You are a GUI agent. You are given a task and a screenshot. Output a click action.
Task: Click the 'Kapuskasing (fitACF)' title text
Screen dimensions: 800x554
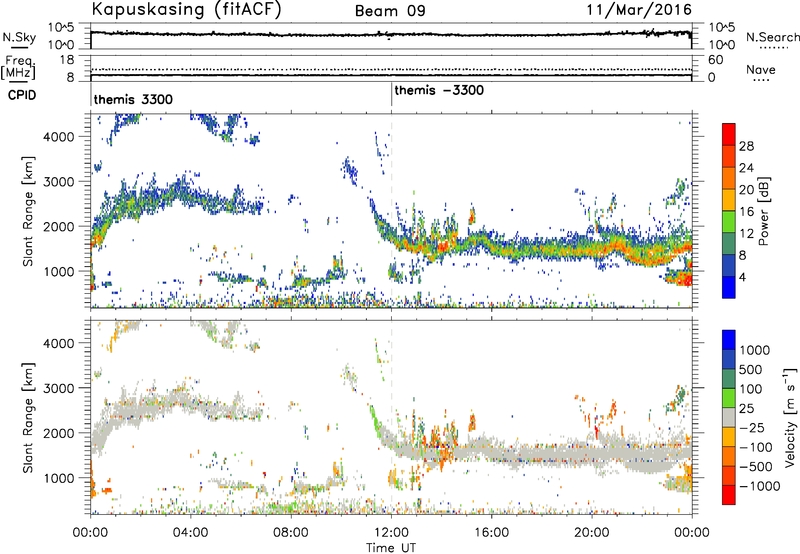point(186,9)
